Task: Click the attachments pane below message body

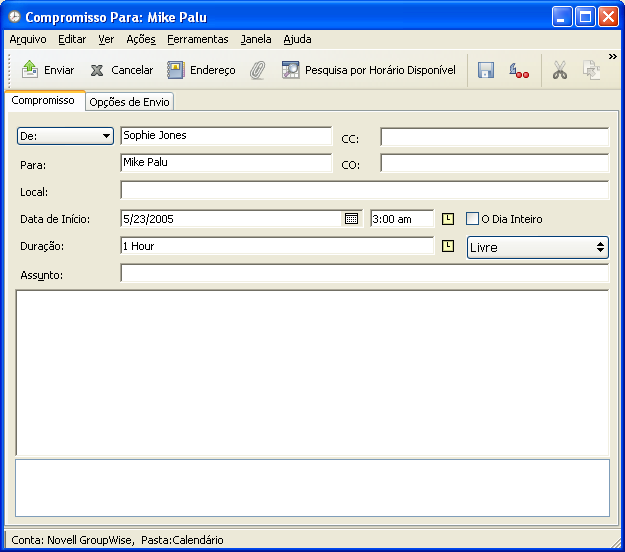Action: [x=312, y=488]
